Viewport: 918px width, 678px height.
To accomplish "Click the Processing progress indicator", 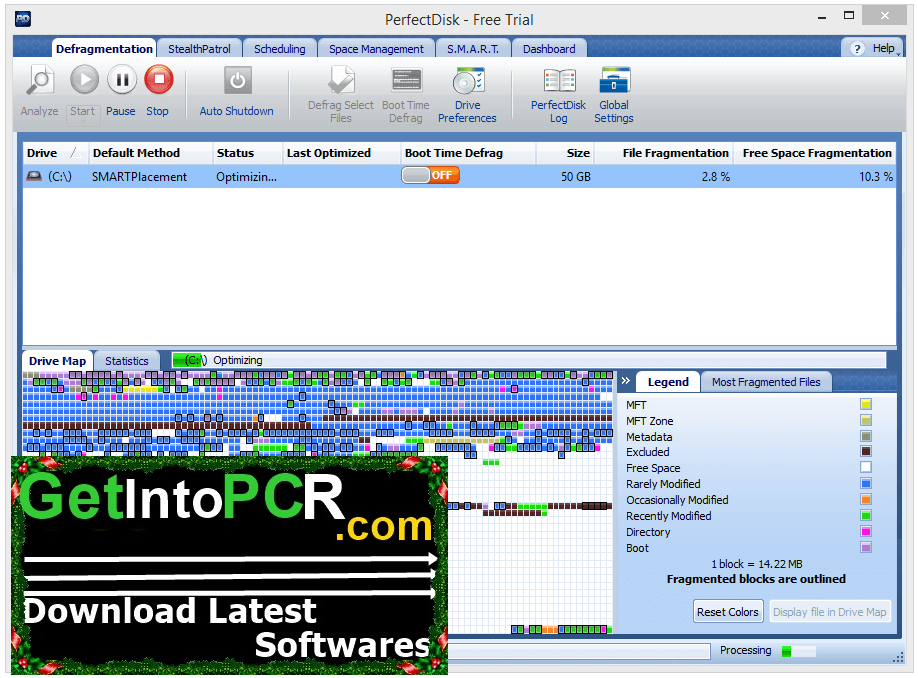I will pos(799,651).
